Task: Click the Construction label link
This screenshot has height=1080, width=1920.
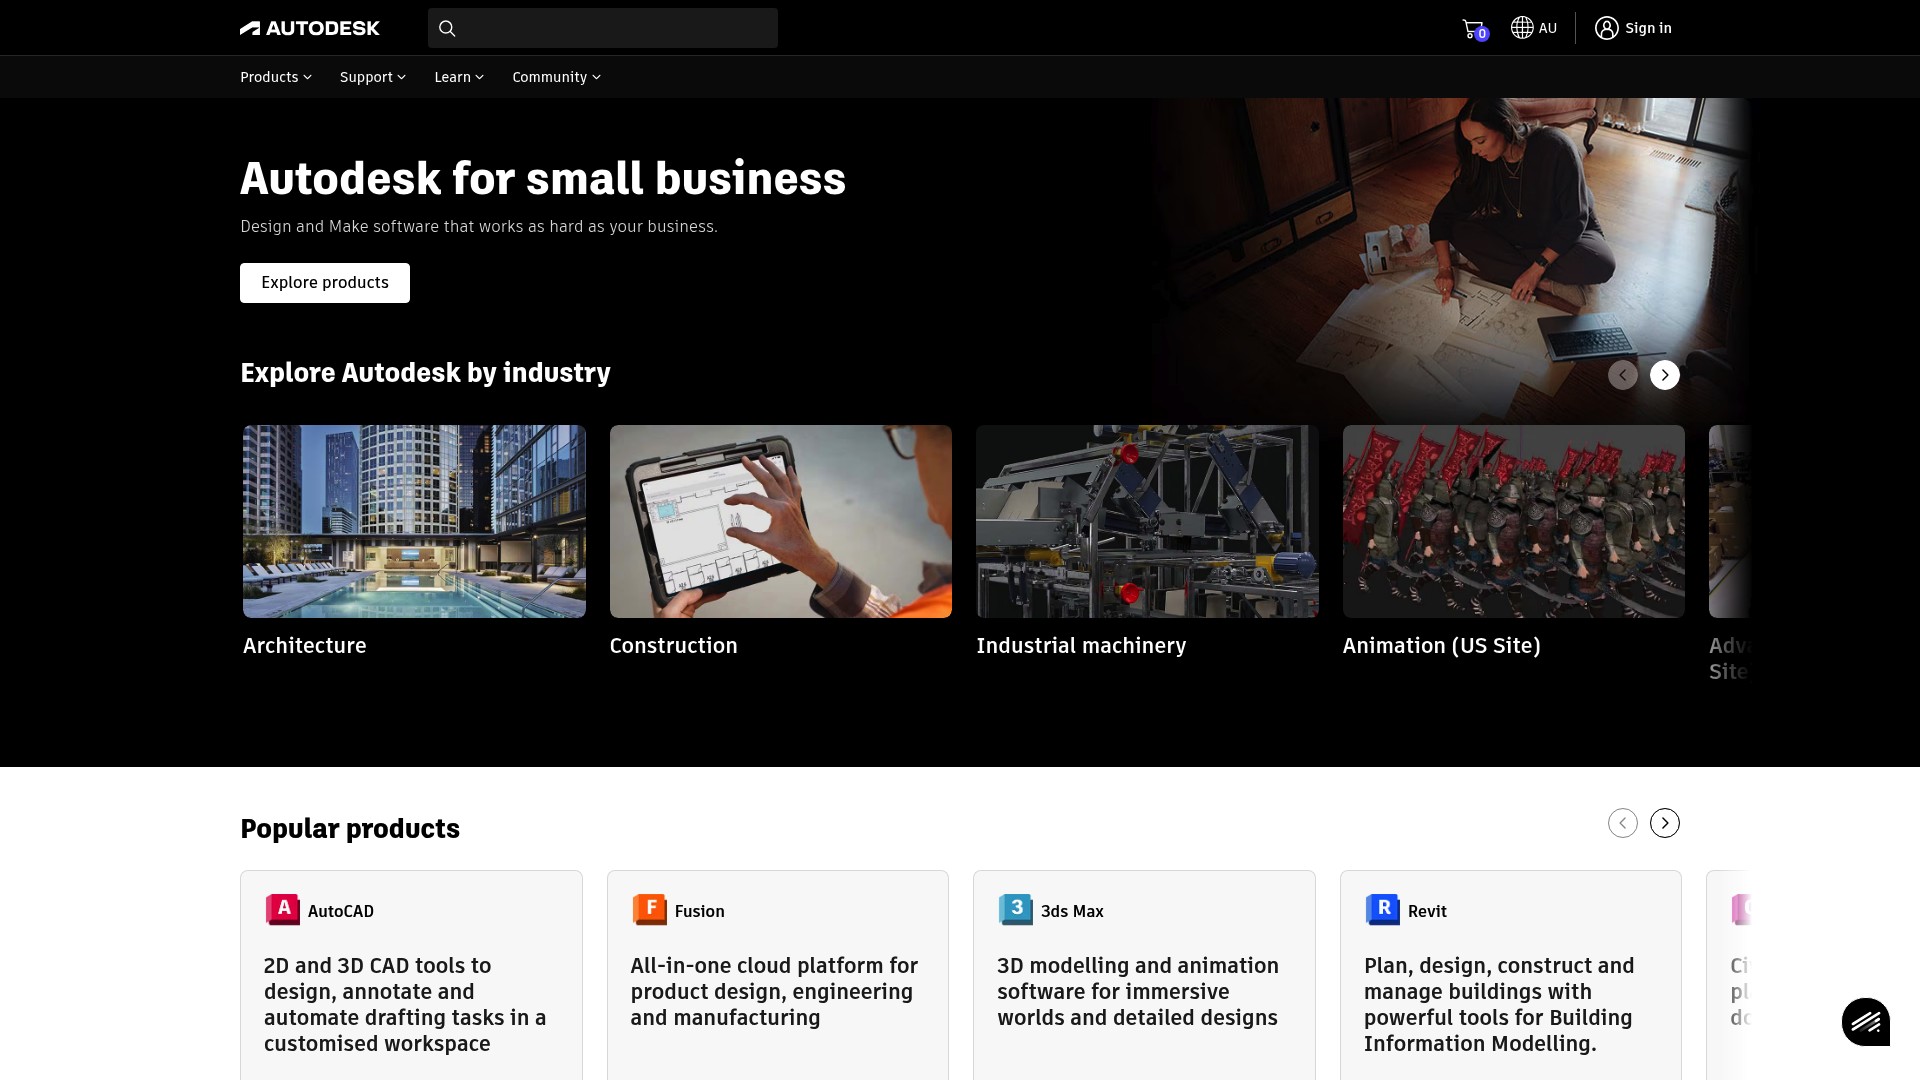Action: tap(674, 646)
